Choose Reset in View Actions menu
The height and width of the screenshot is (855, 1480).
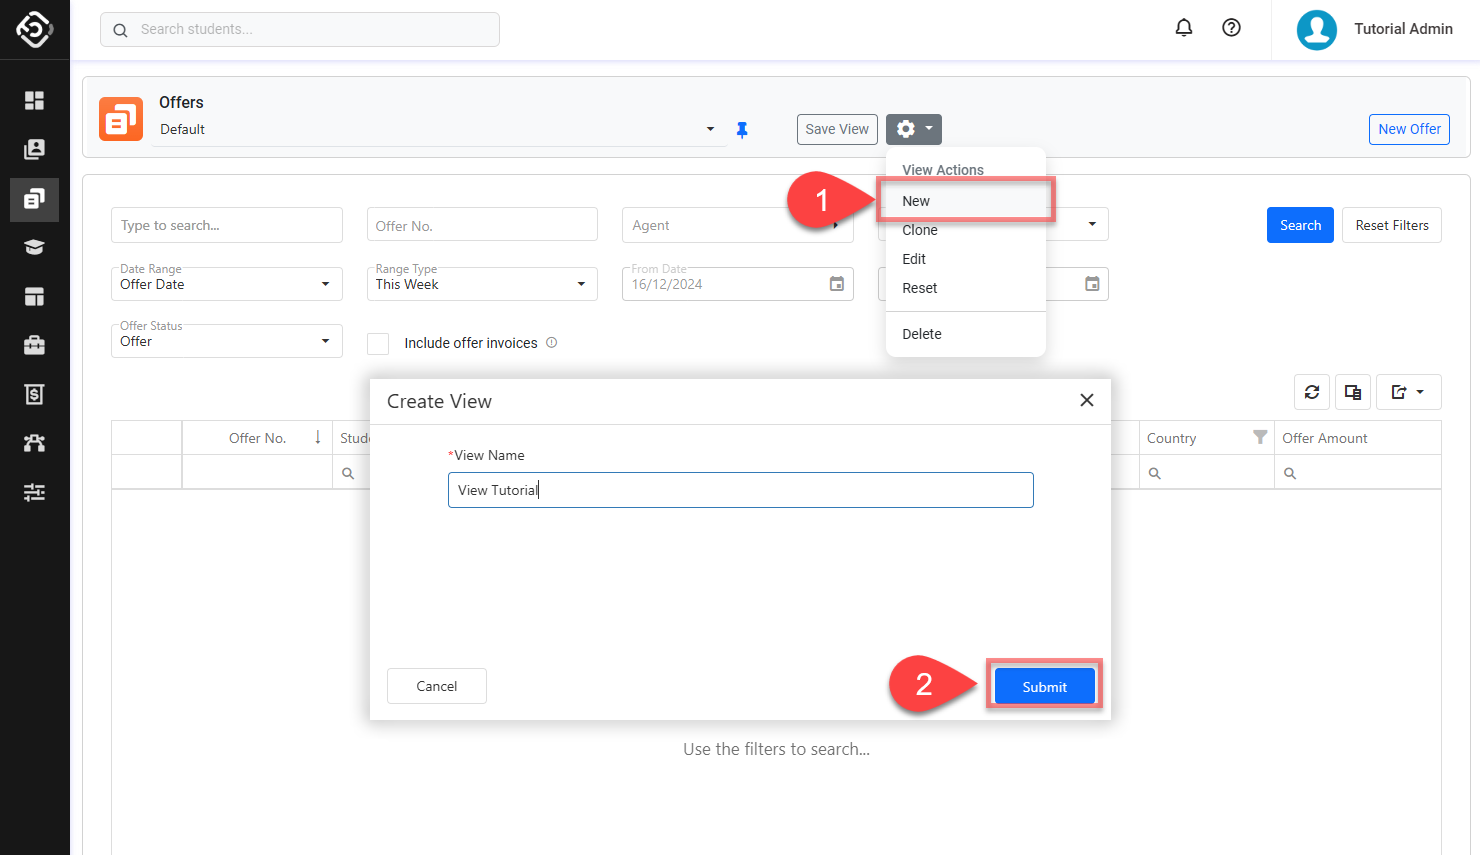(x=966, y=288)
